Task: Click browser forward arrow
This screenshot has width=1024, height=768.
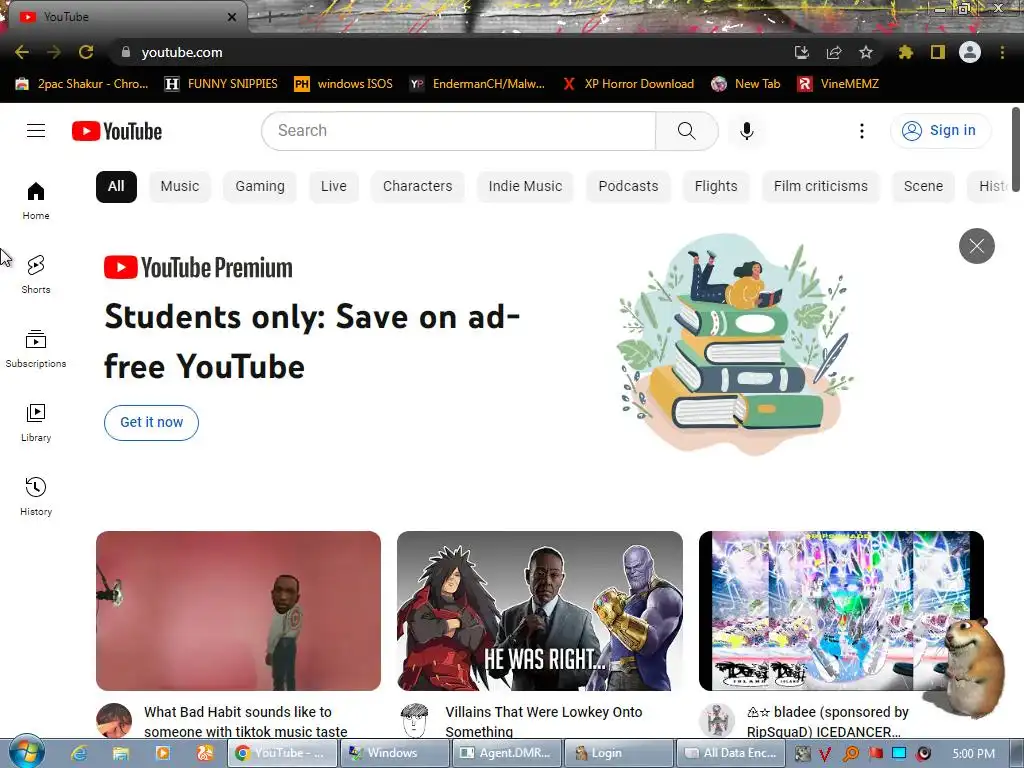Action: [54, 52]
